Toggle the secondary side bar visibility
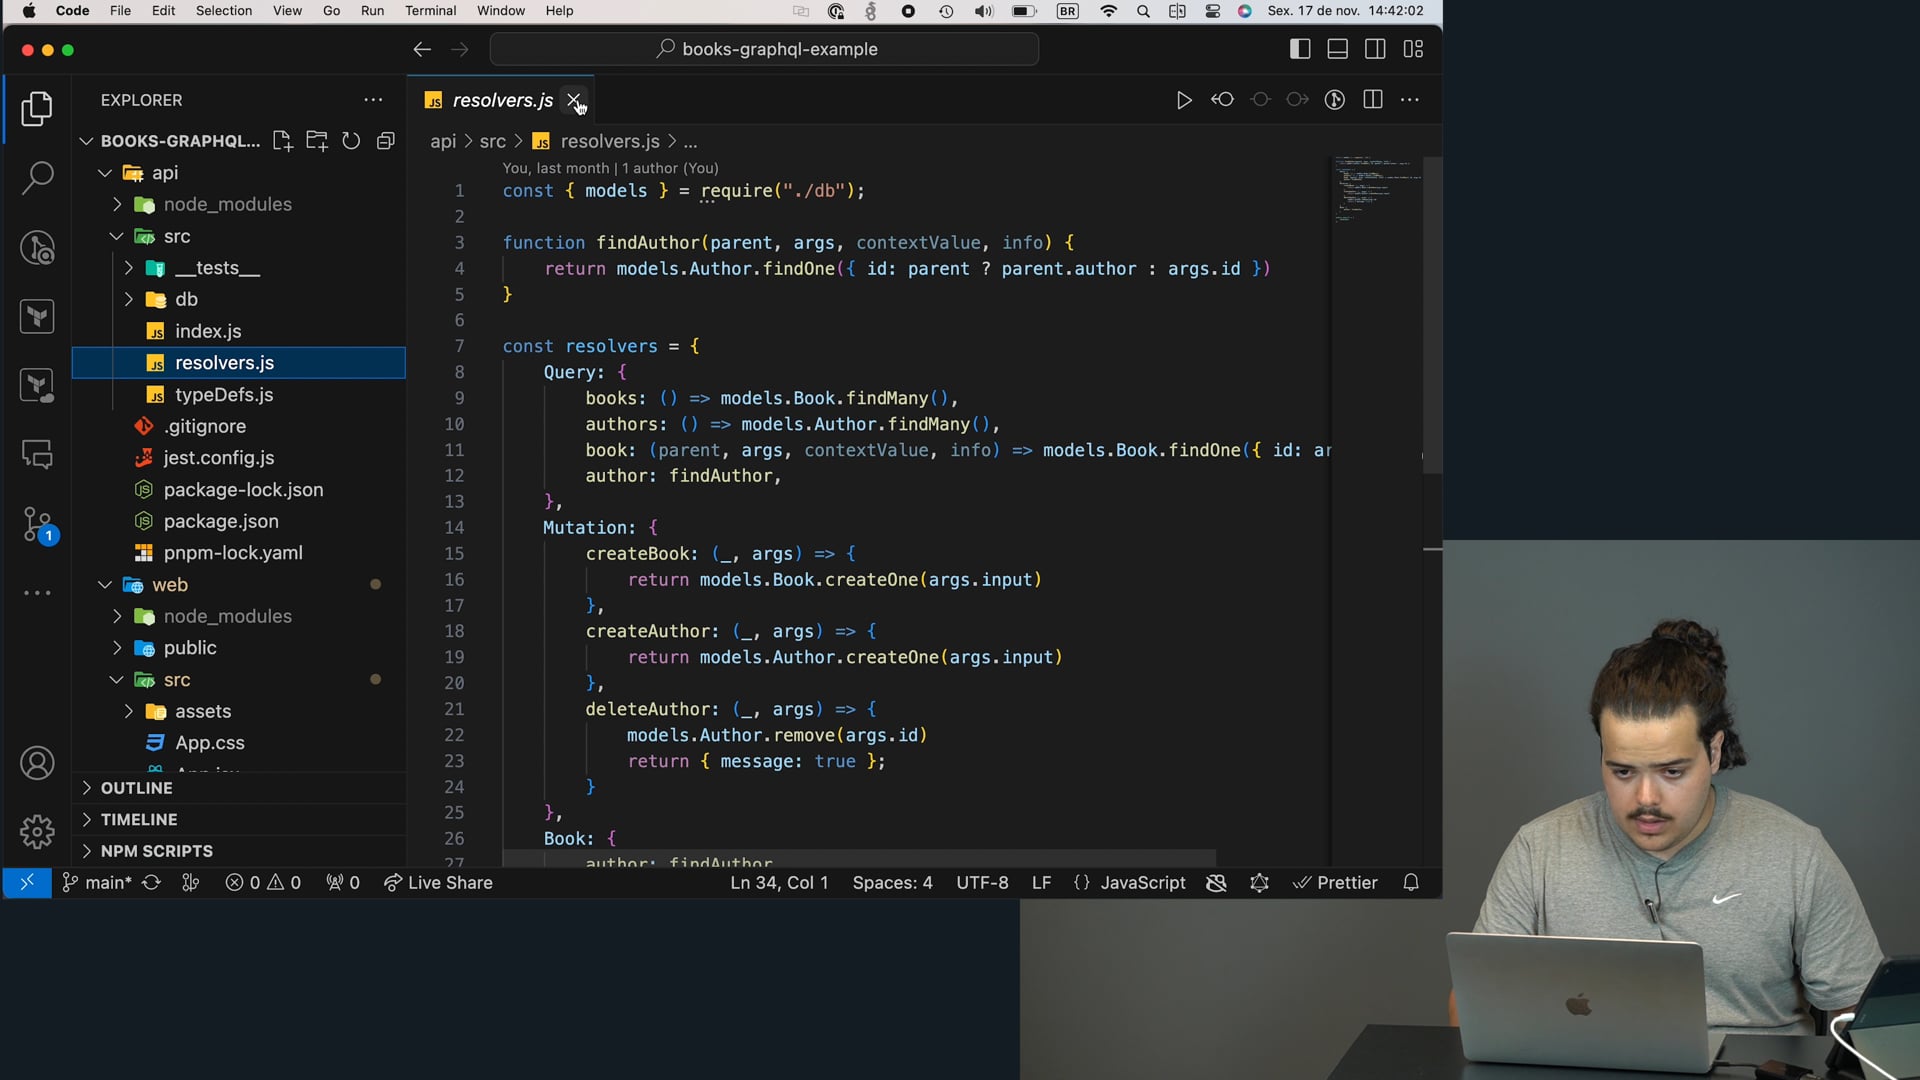This screenshot has height=1080, width=1920. (1375, 49)
